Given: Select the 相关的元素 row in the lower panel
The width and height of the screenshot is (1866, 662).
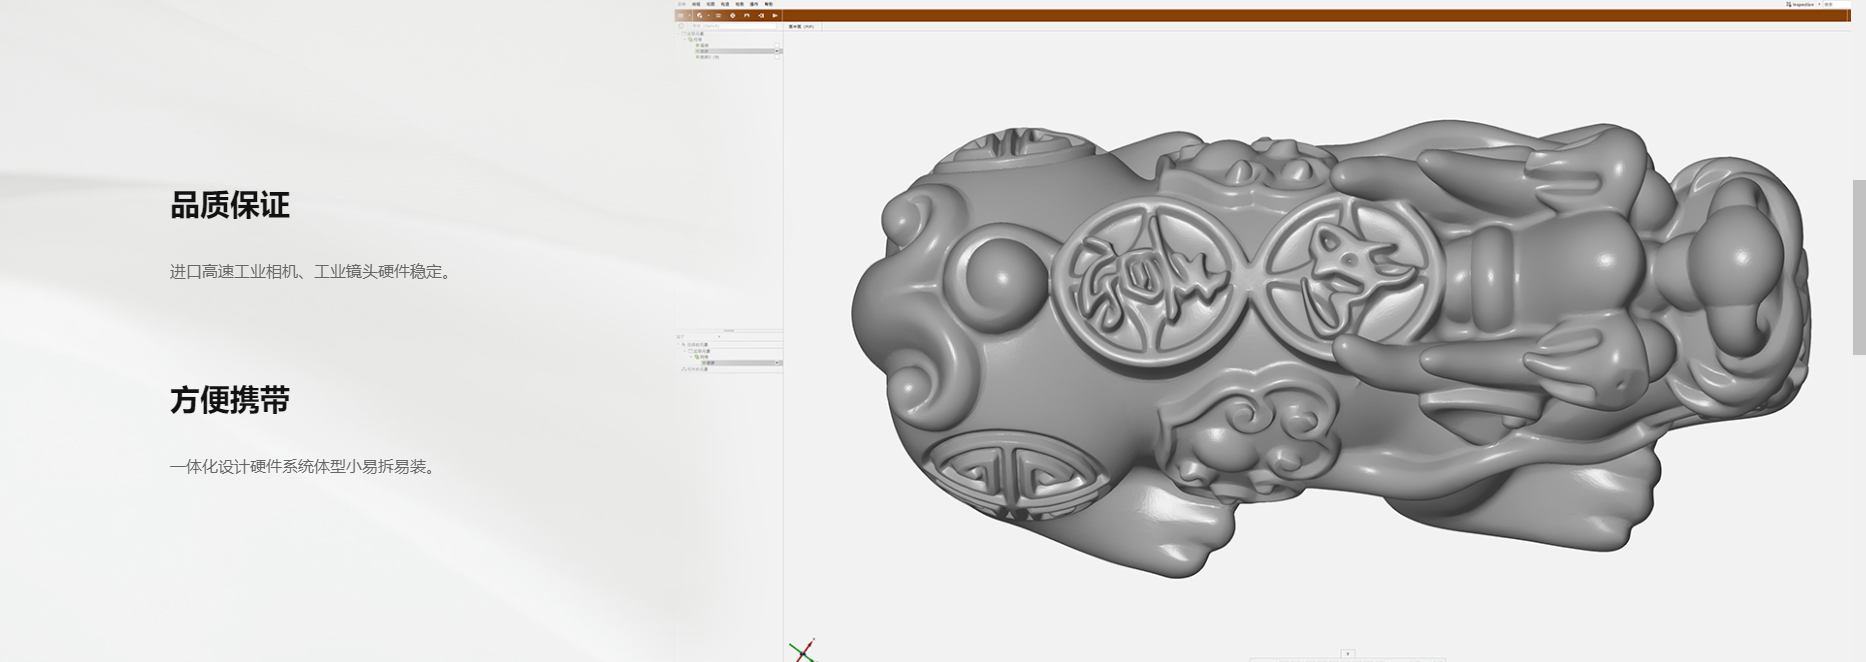Looking at the screenshot, I should 695,369.
